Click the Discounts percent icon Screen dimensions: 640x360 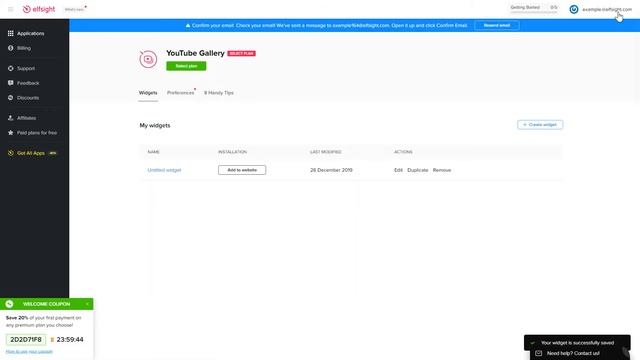tap(11, 98)
